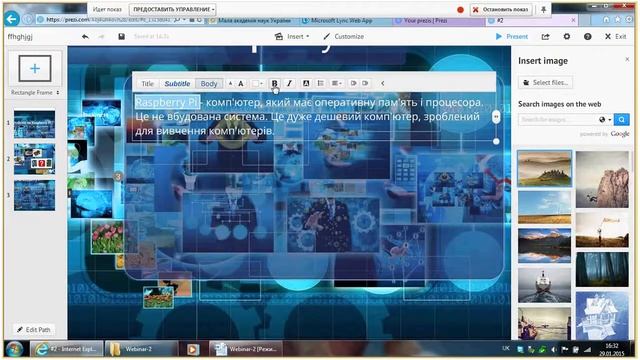Toggle bullet list formatting
The width and height of the screenshot is (640, 360).
coord(320,83)
